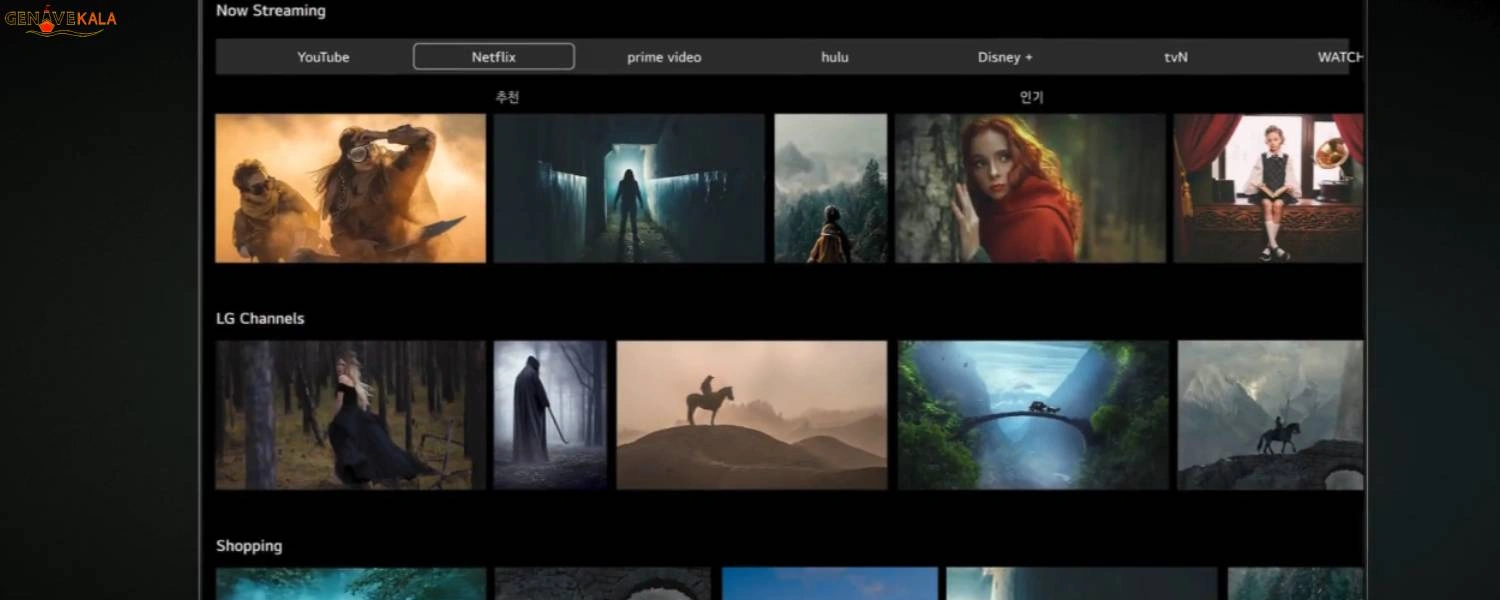This screenshot has height=600, width=1500.
Task: Select snowy mountain horseman thumbnail
Action: pos(1270,415)
